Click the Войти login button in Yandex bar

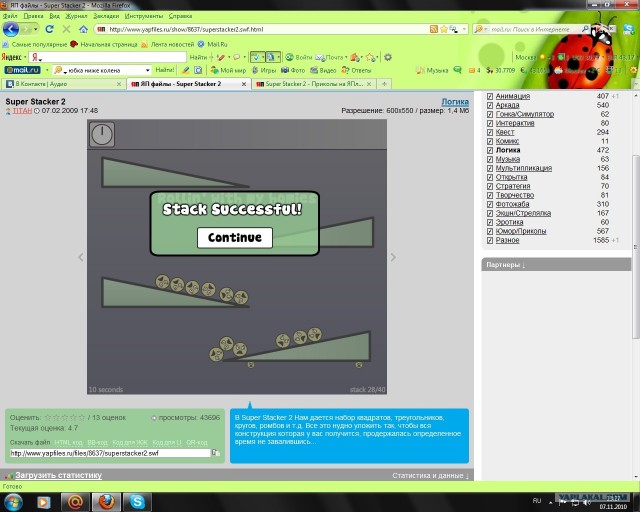299,57
